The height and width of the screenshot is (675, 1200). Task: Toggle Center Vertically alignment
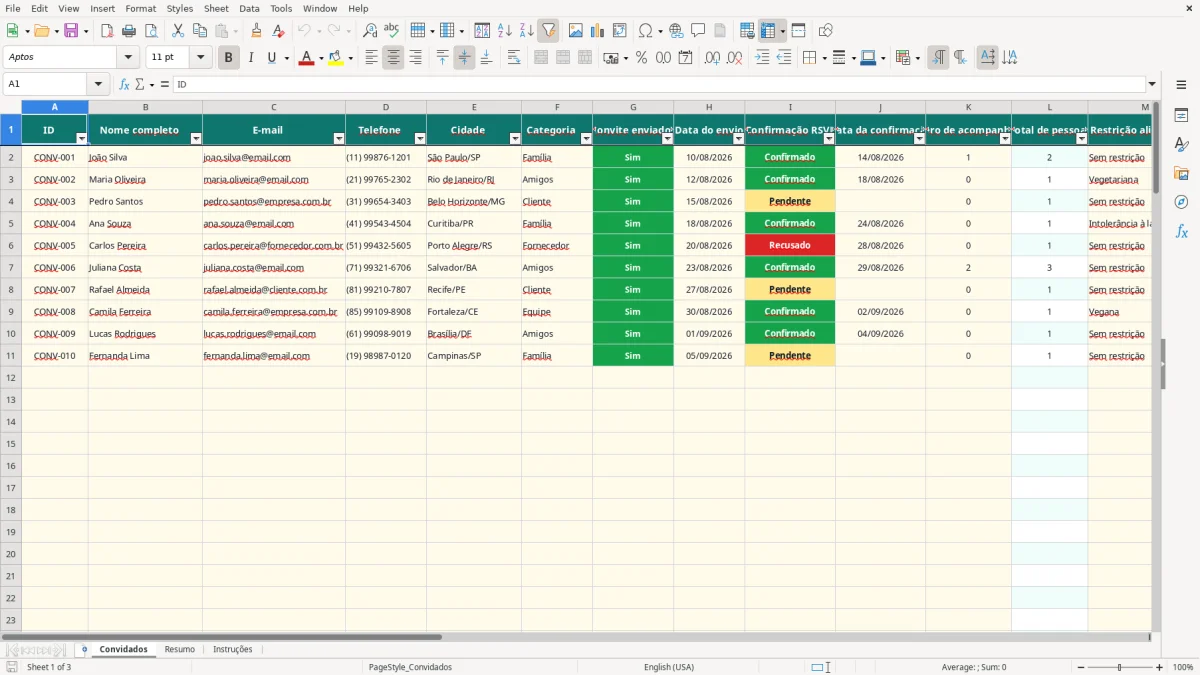[x=464, y=58]
